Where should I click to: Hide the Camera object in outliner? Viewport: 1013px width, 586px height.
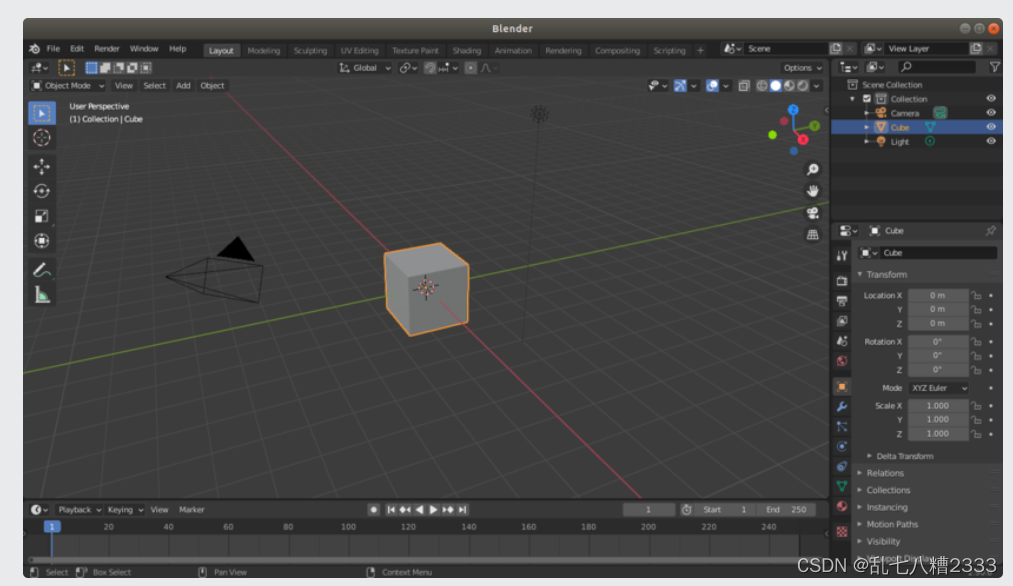click(991, 113)
